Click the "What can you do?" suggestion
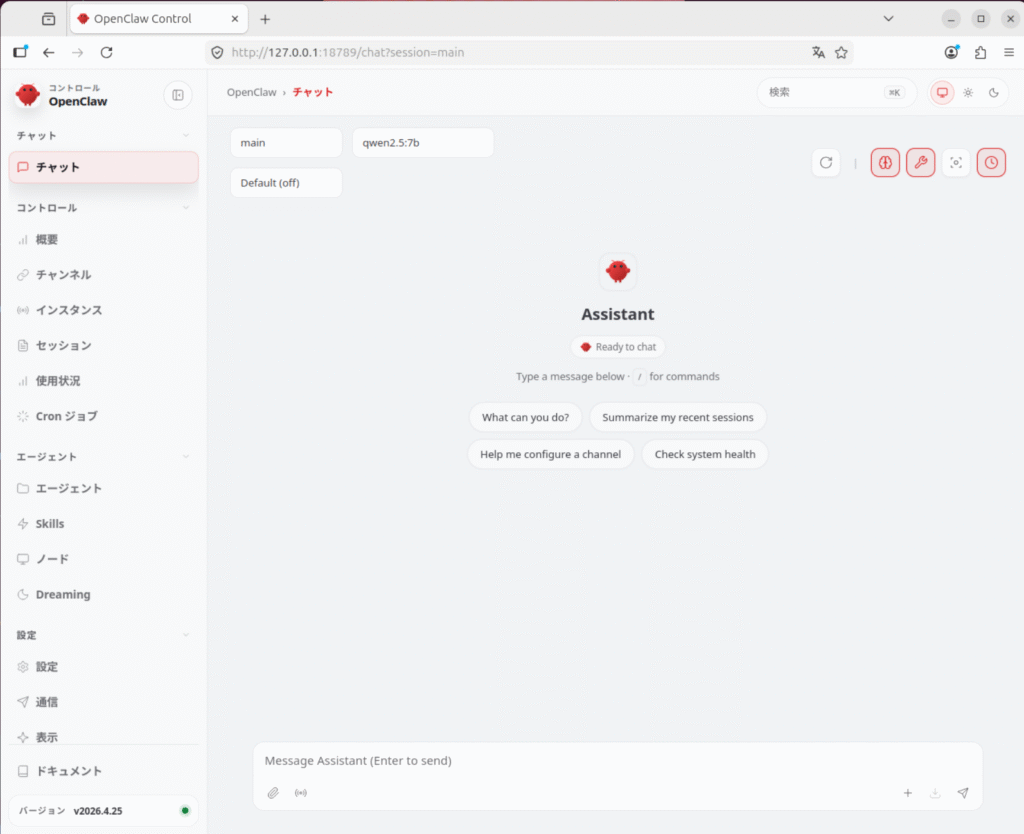Screen dimensions: 1024x834 (x=525, y=417)
